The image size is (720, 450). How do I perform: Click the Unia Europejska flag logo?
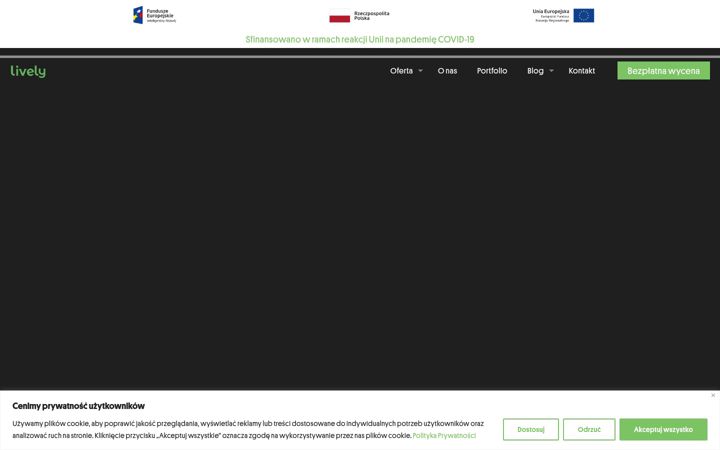click(x=563, y=16)
